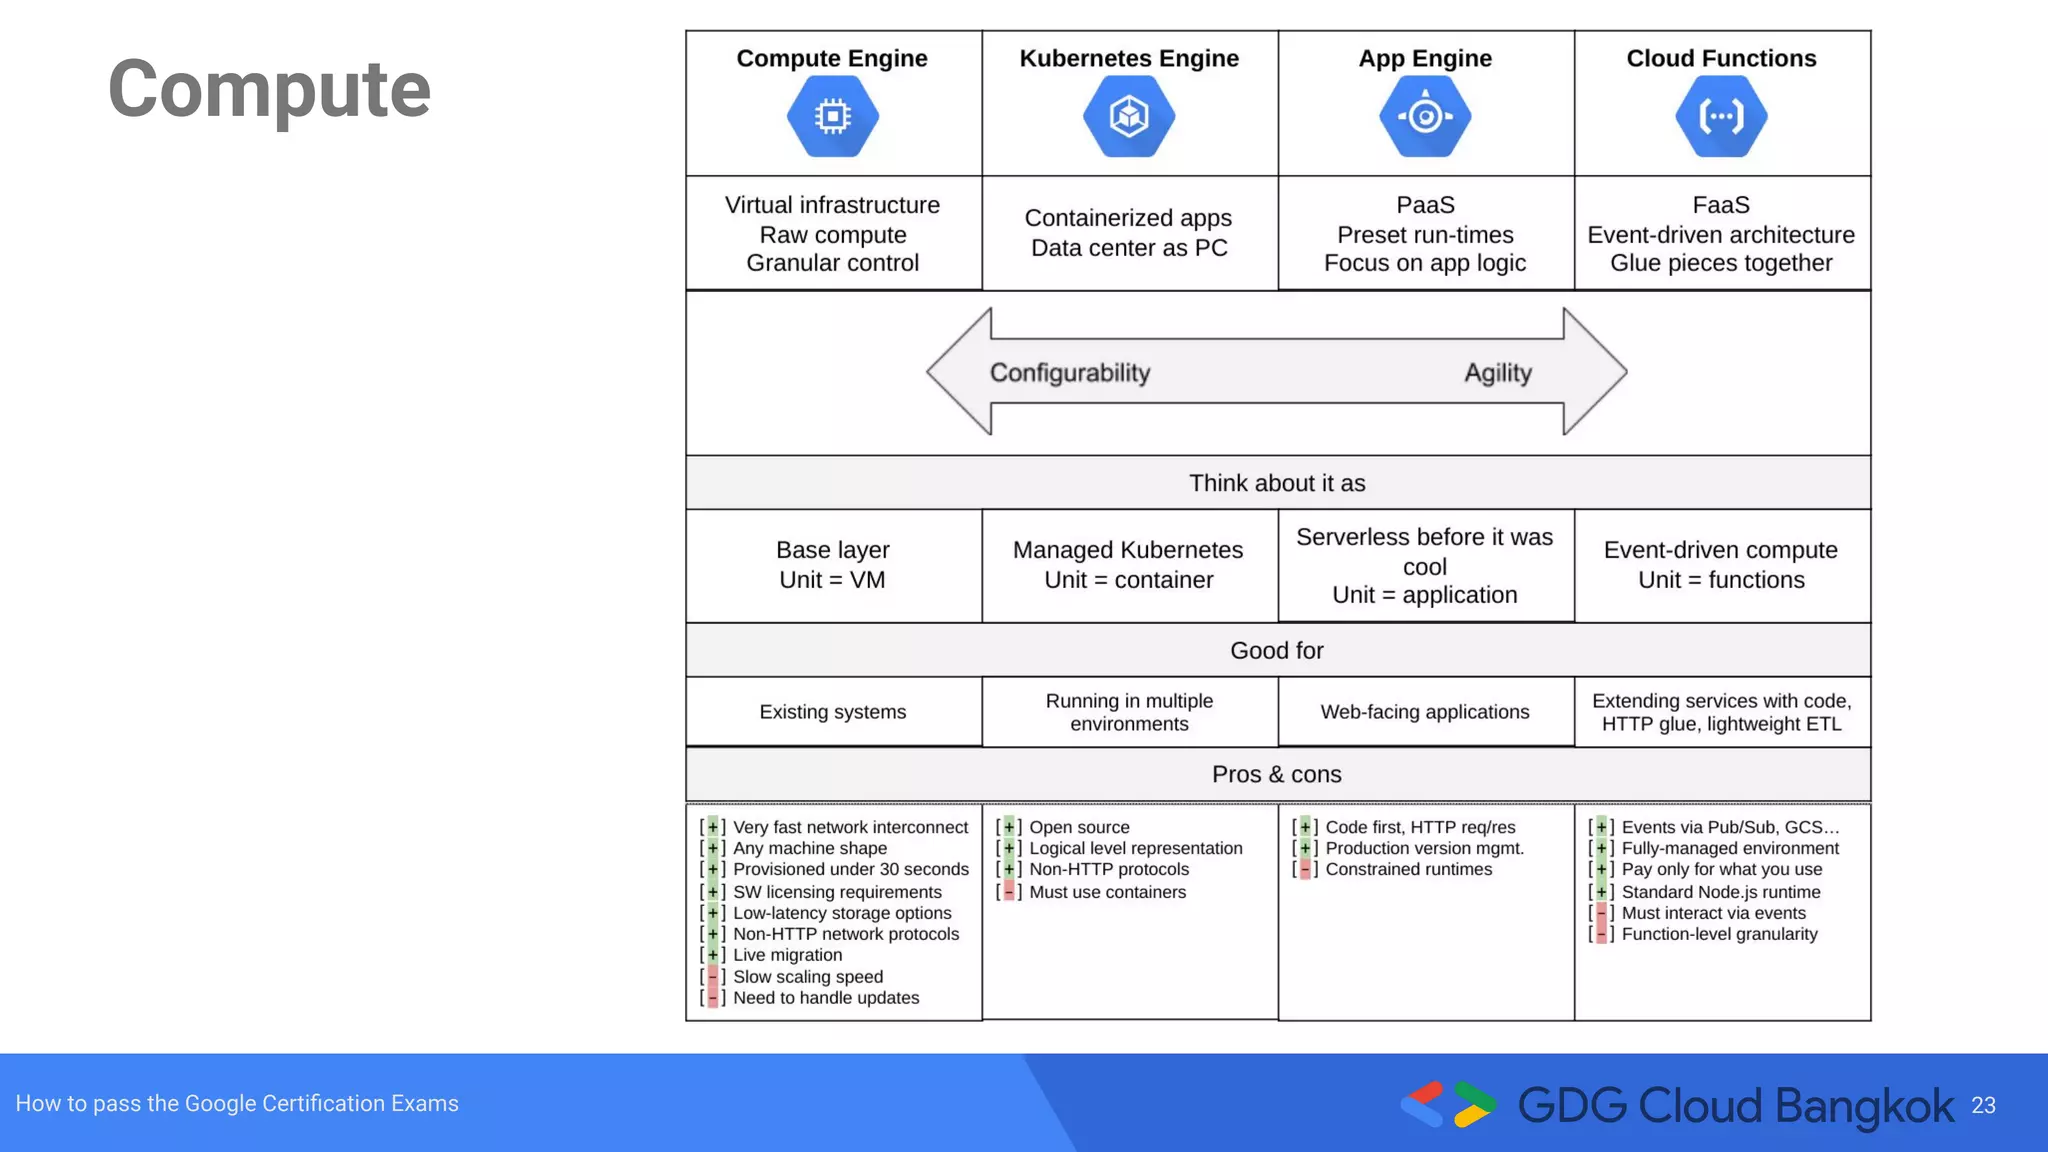Click the GDG Cloud Bangkok text
The image size is (2048, 1152).
click(1735, 1105)
